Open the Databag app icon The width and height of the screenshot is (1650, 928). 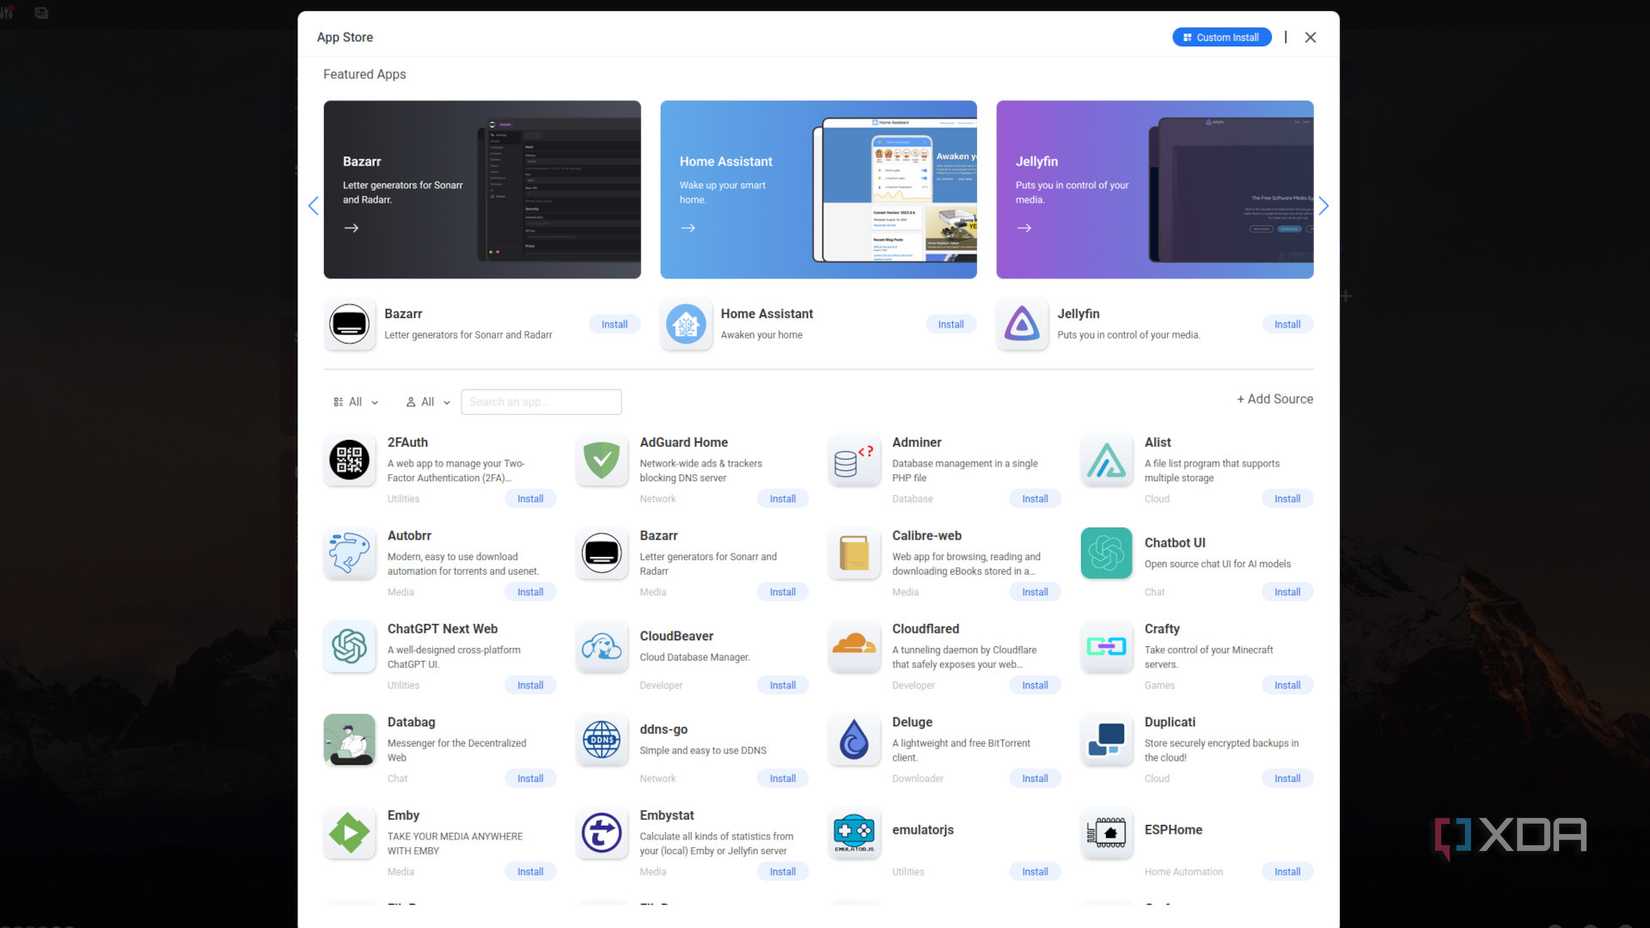pyautogui.click(x=349, y=739)
